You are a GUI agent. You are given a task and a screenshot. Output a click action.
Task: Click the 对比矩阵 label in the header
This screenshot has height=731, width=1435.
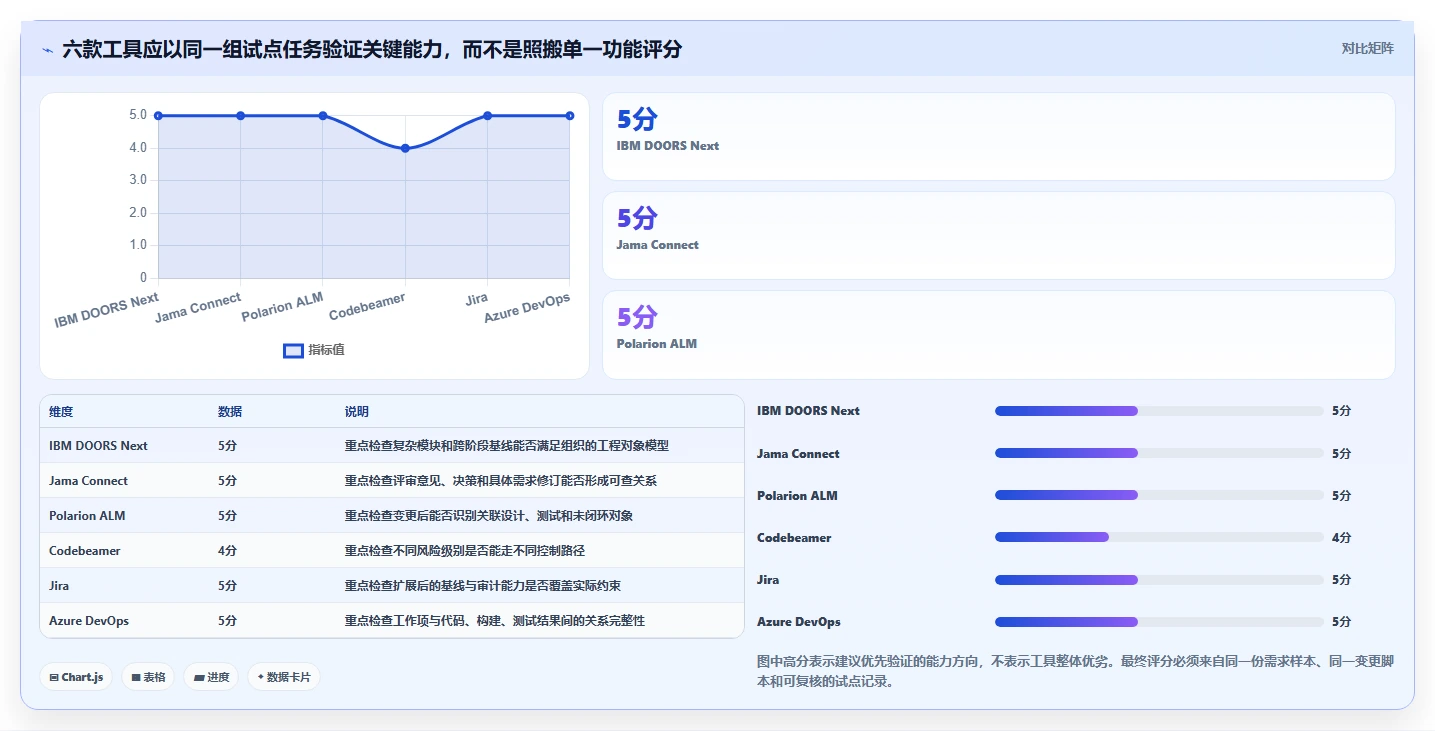[x=1367, y=48]
